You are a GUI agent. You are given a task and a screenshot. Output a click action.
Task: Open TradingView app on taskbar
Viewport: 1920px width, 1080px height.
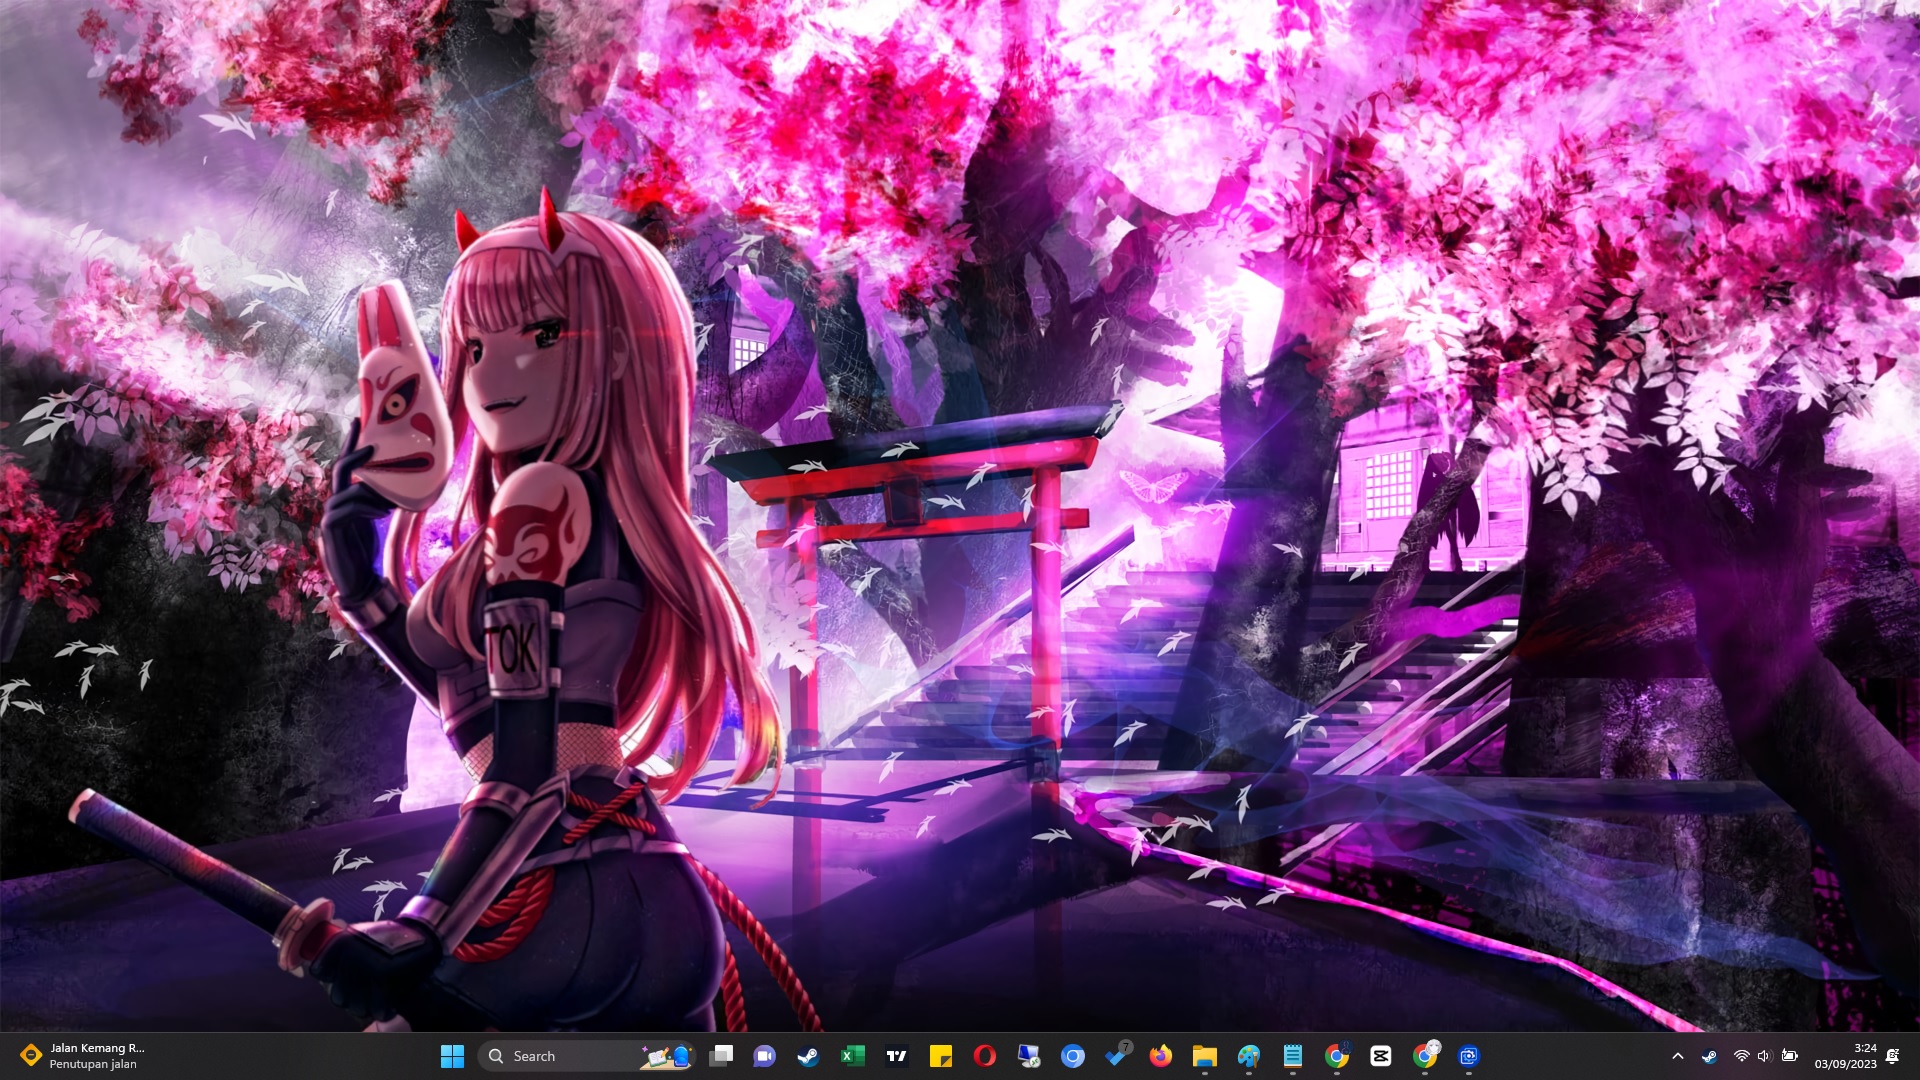tap(896, 1056)
